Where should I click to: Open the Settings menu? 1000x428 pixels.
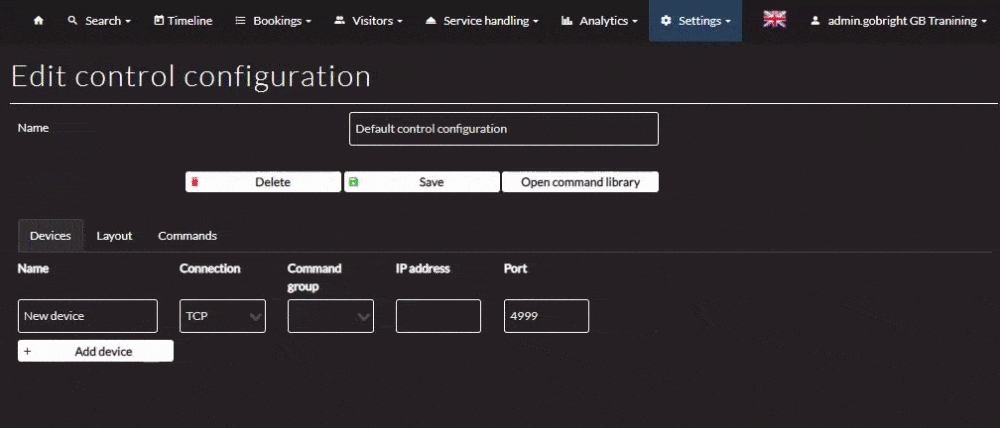(x=695, y=21)
